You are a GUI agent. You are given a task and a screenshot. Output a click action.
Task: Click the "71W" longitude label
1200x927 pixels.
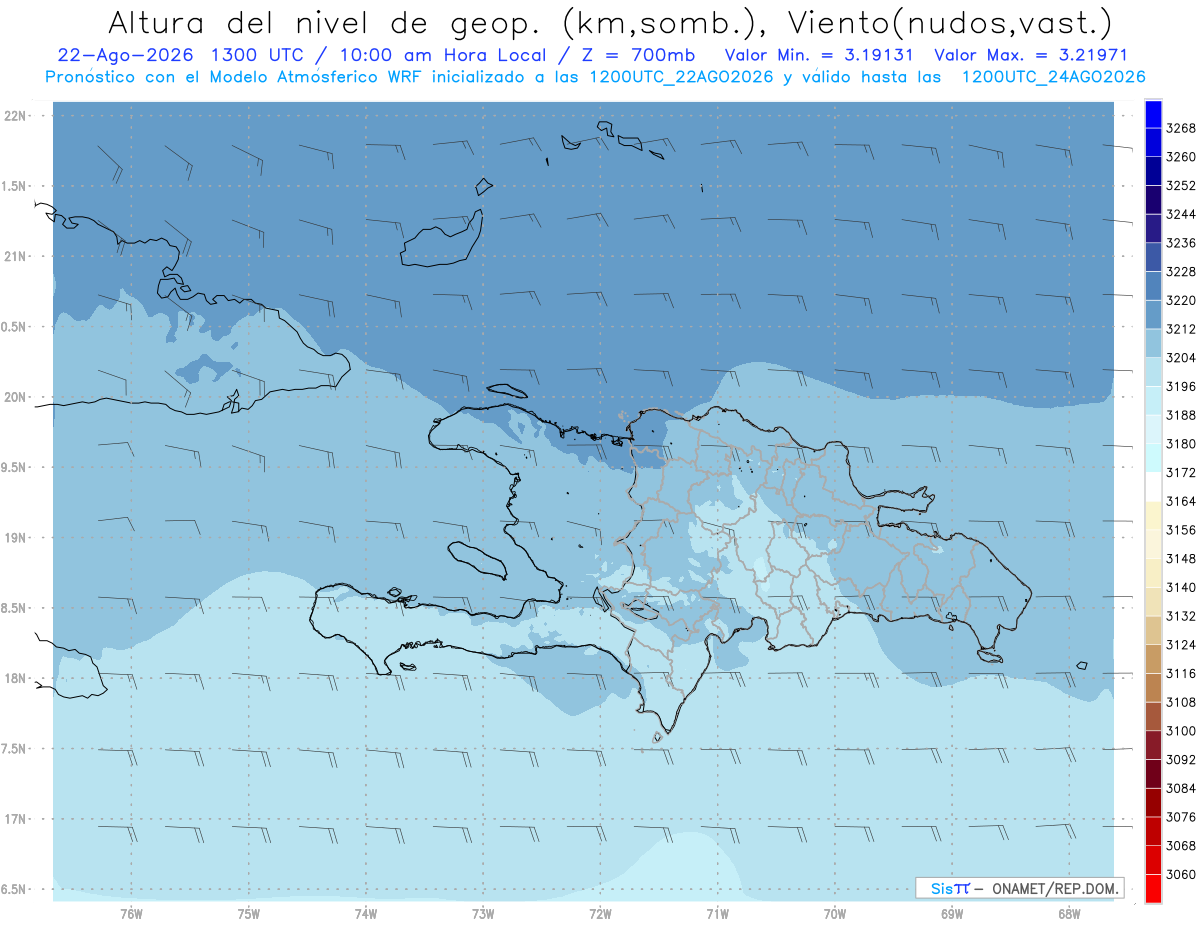717,913
